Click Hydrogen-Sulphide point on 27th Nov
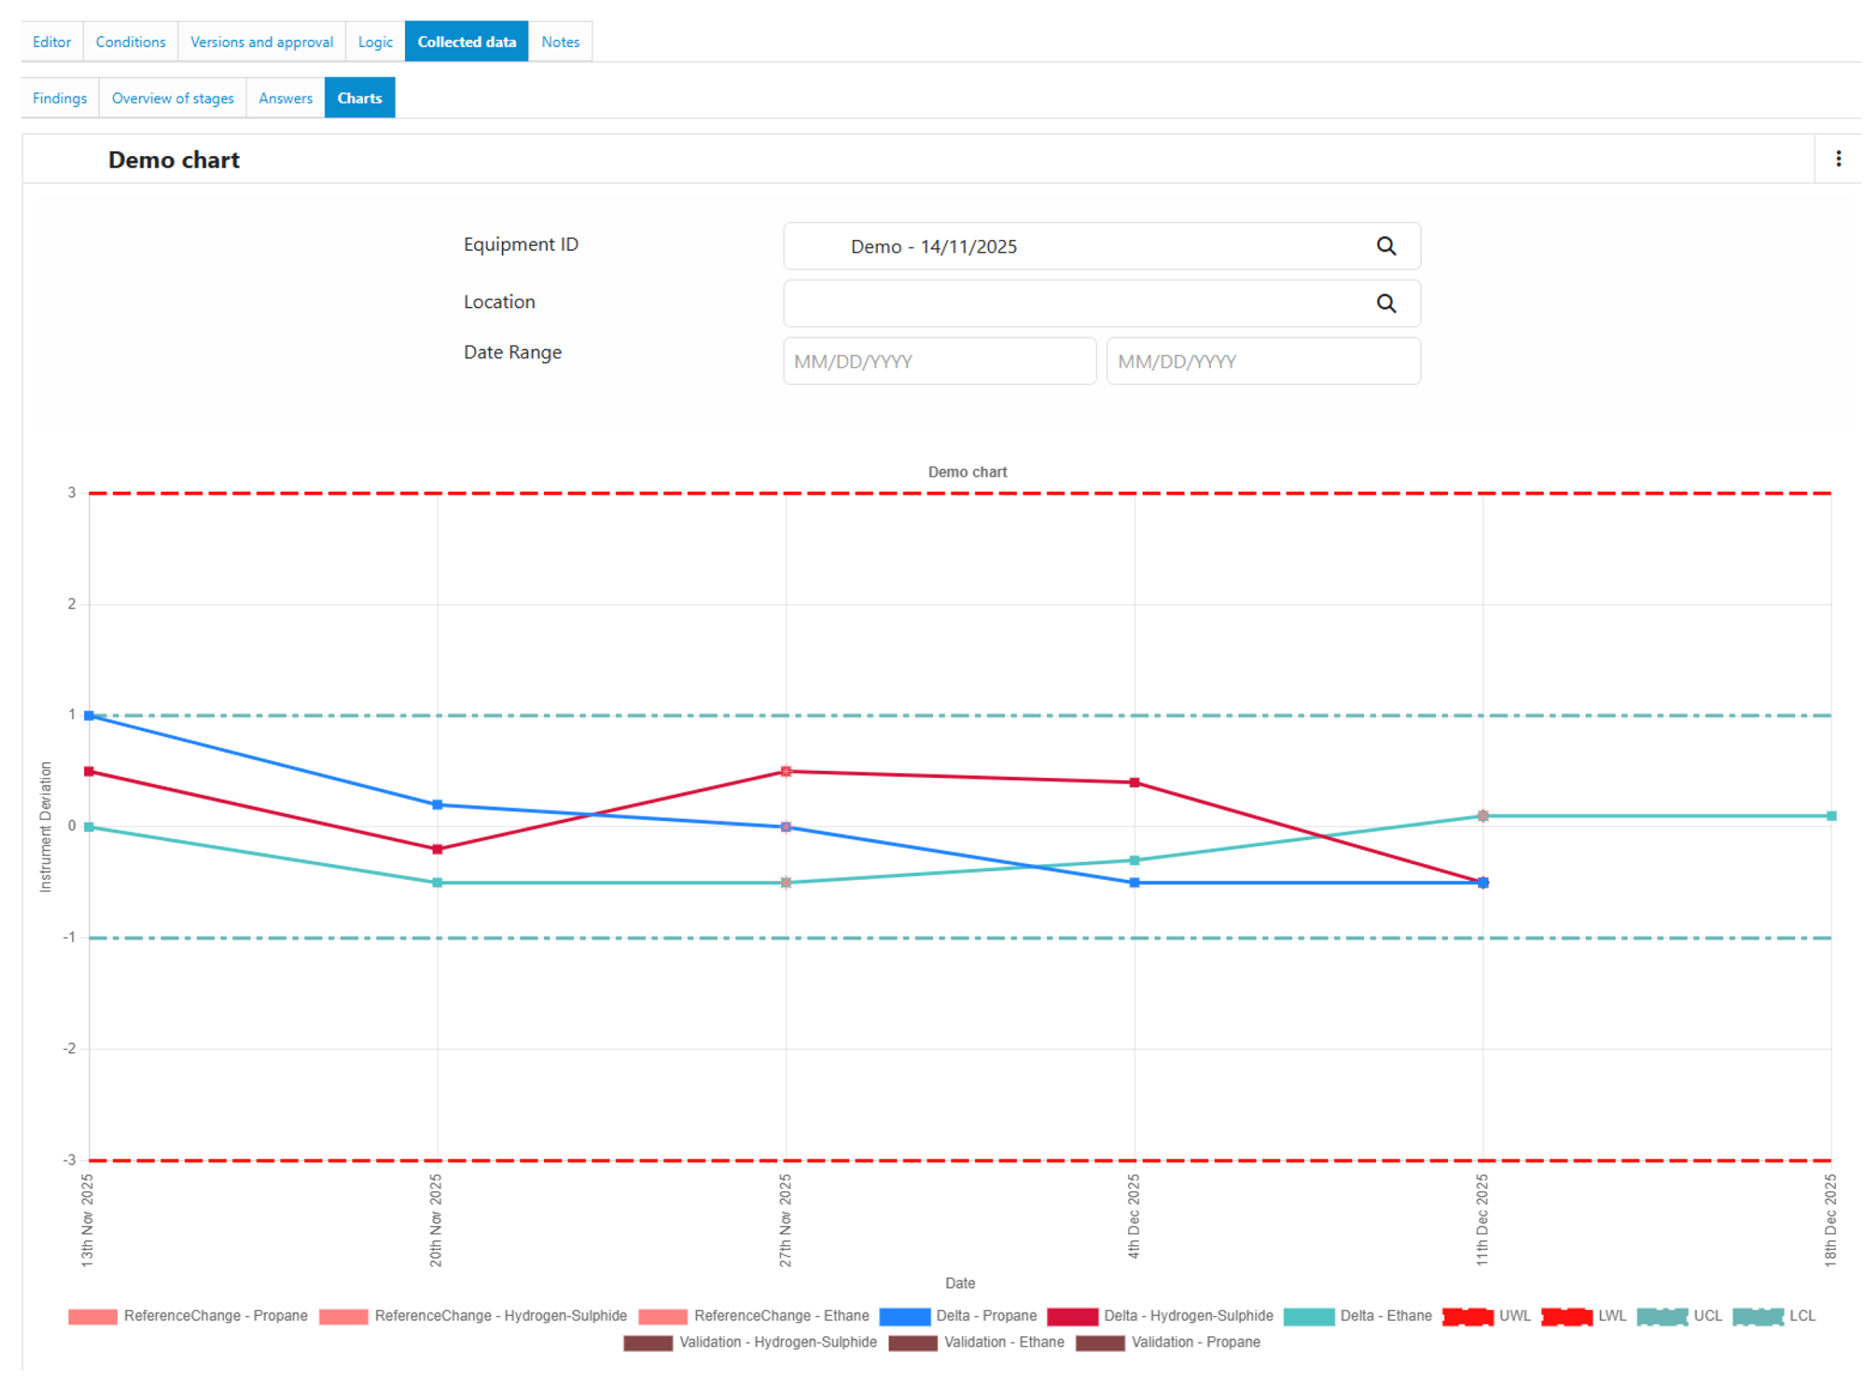This screenshot has height=1385, width=1872. (x=786, y=772)
